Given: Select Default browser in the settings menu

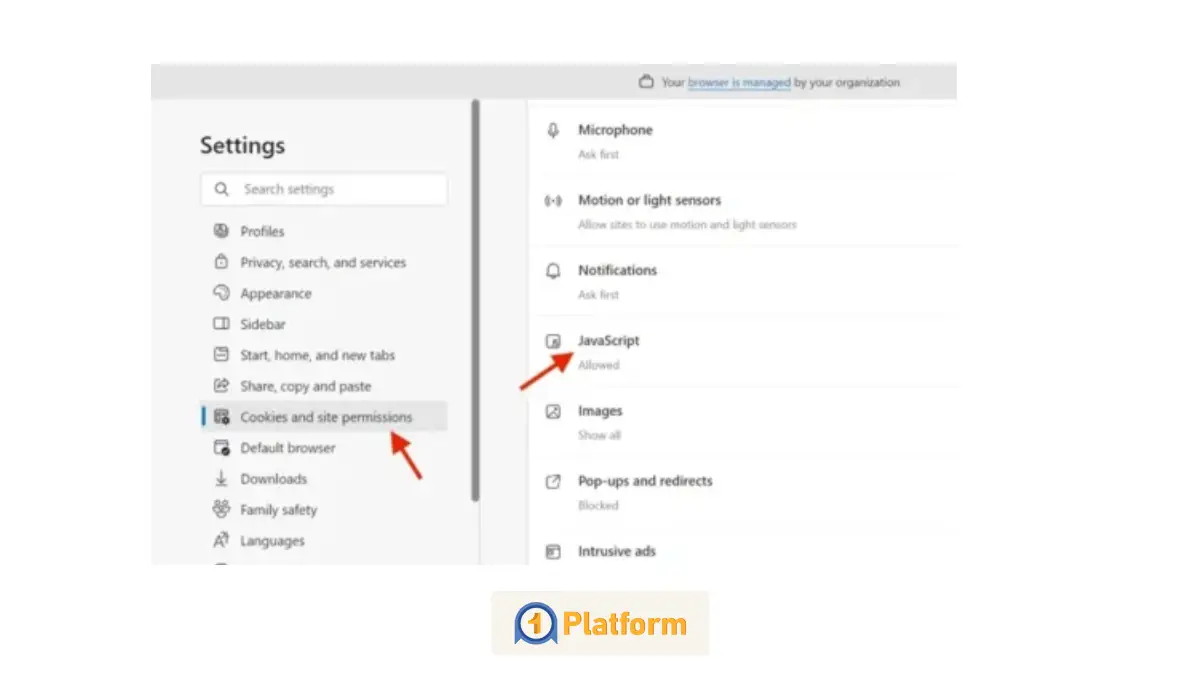Looking at the screenshot, I should point(288,448).
